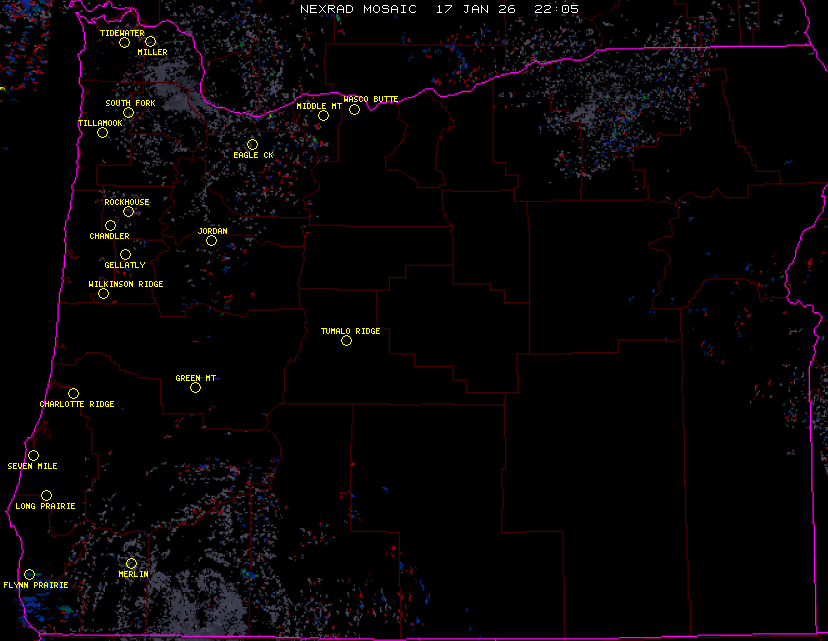Screen dimensions: 828x641
Task: Click the South Fork circle marker
Action: [x=129, y=113]
